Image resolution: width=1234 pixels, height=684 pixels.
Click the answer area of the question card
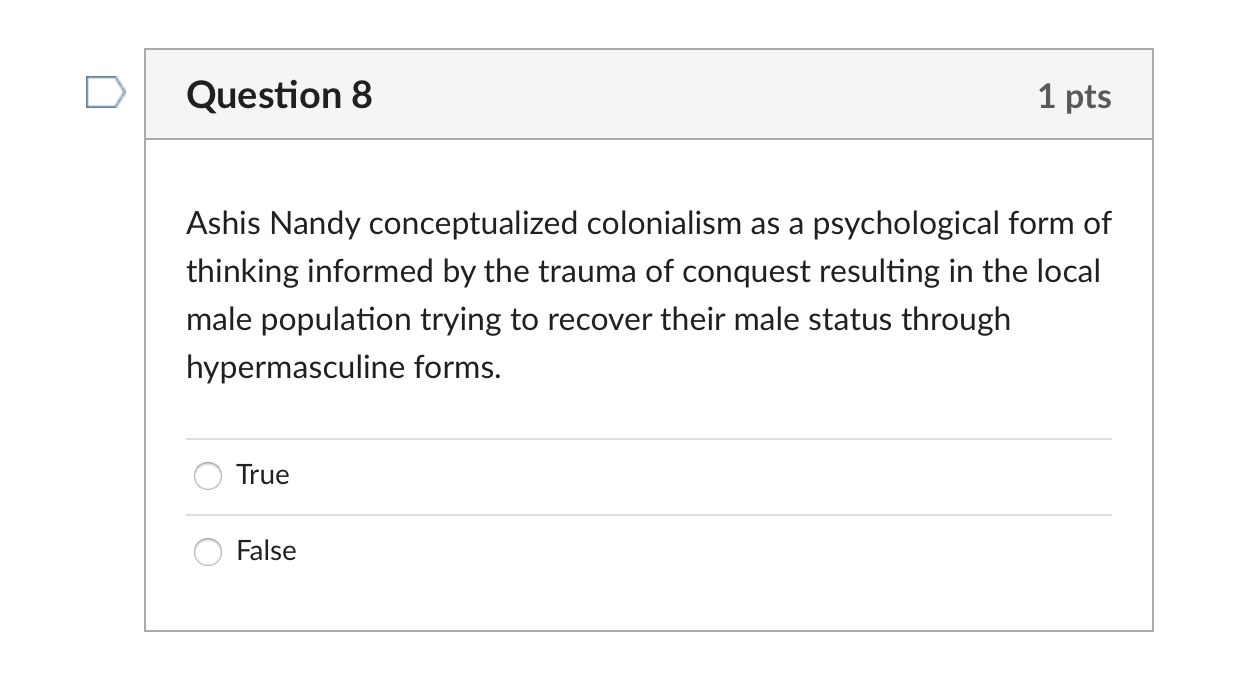(x=649, y=510)
